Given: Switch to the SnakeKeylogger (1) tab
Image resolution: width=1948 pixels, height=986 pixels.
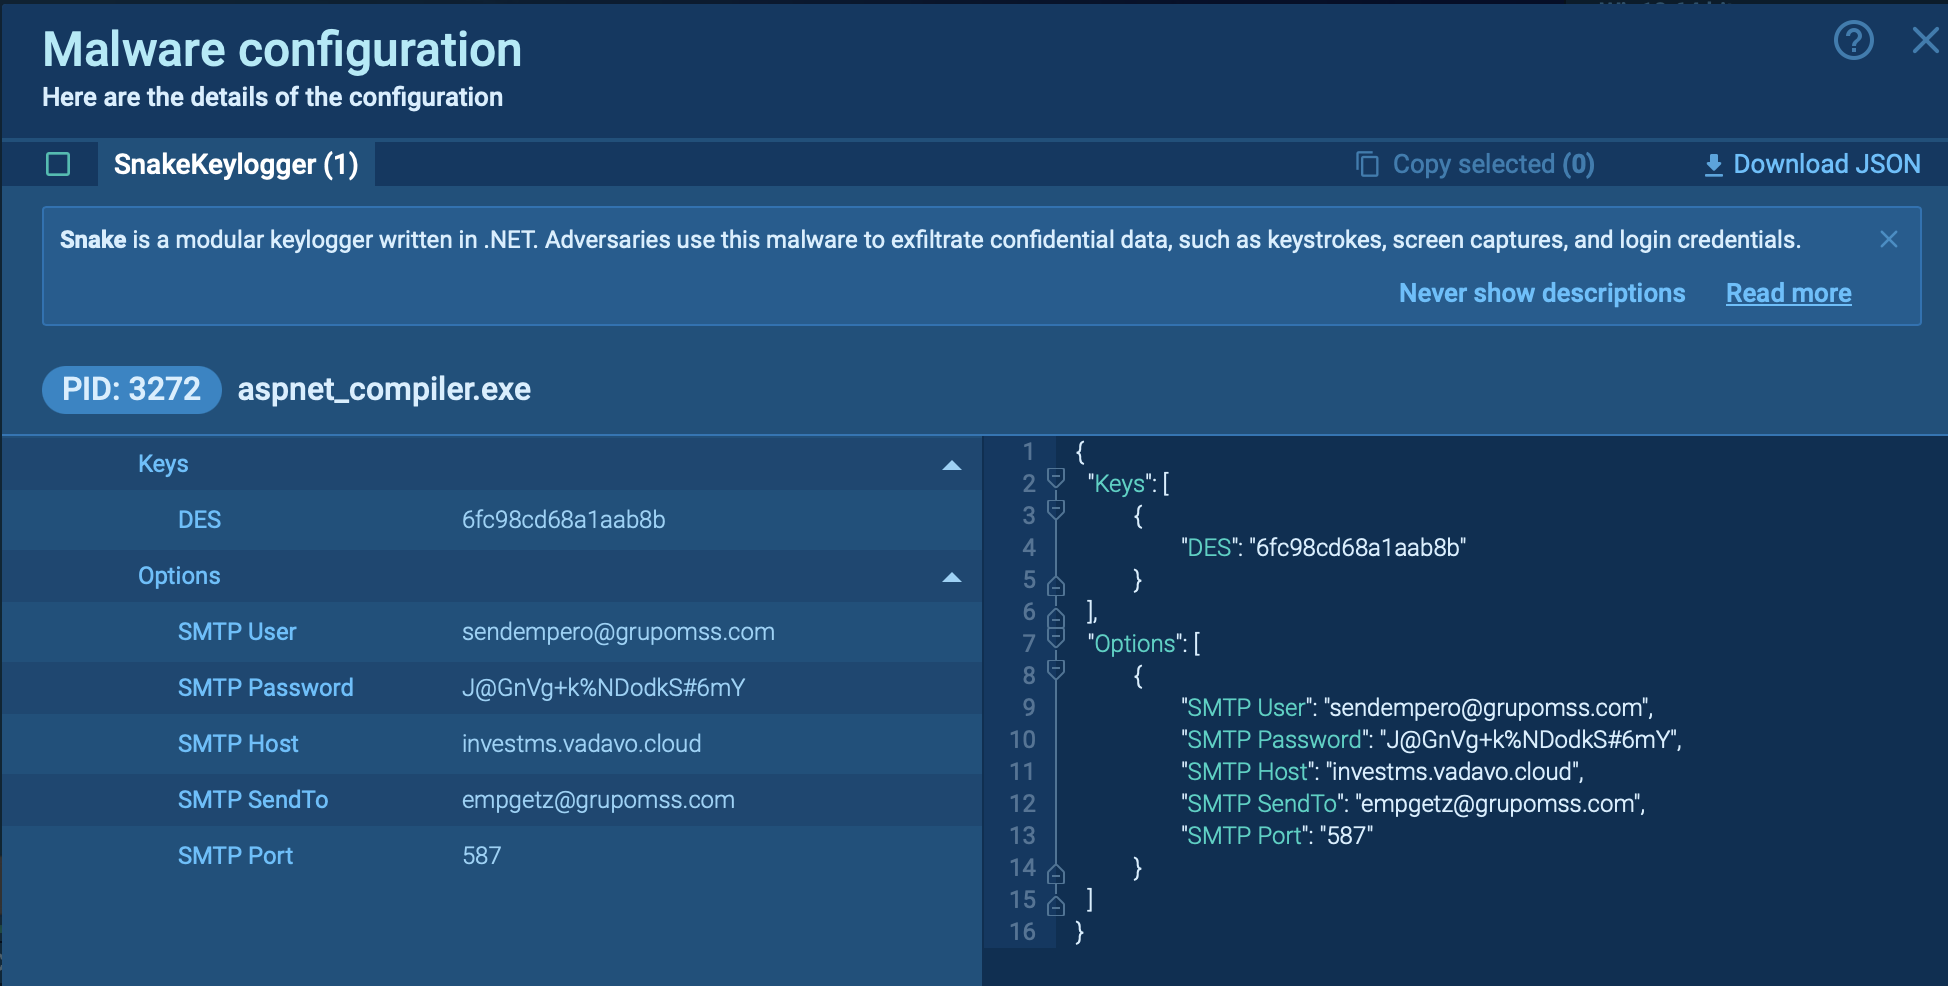Looking at the screenshot, I should [x=237, y=164].
